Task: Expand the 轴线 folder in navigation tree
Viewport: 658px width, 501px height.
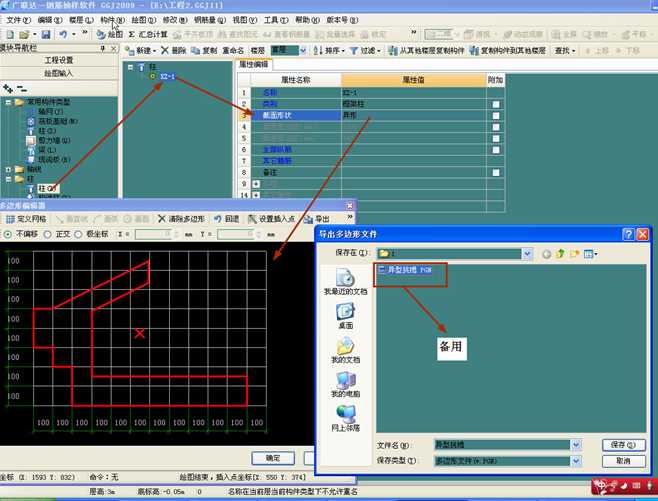Action: [8, 170]
